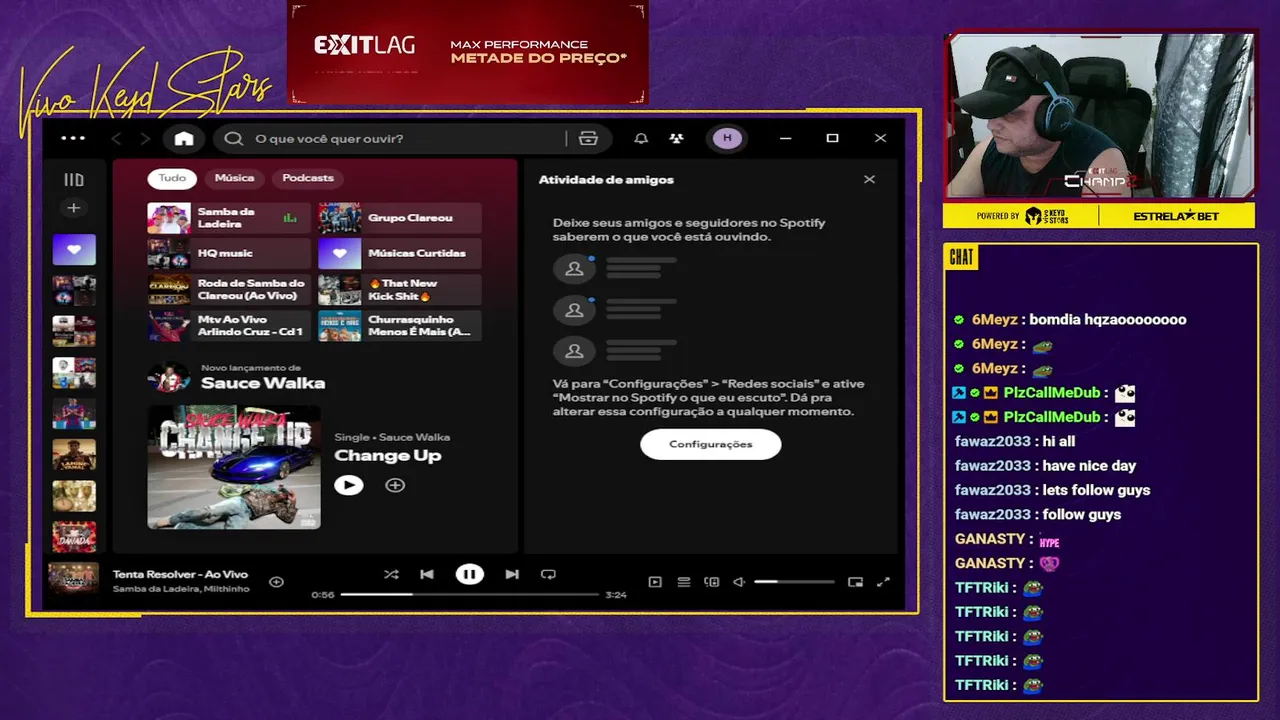
Task: Go forward with the right arrow
Action: [145, 138]
